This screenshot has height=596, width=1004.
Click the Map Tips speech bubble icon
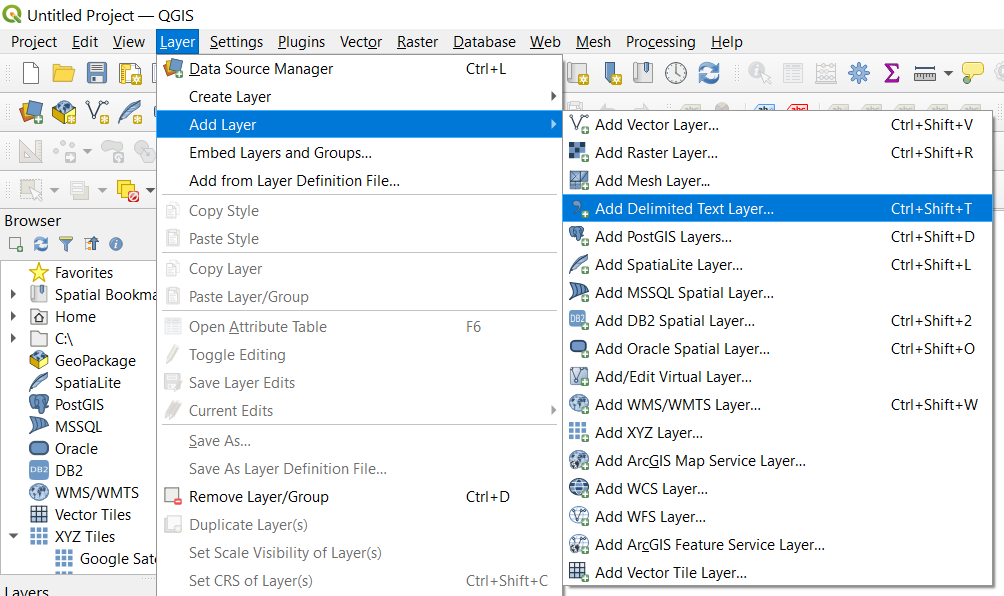pos(972,72)
